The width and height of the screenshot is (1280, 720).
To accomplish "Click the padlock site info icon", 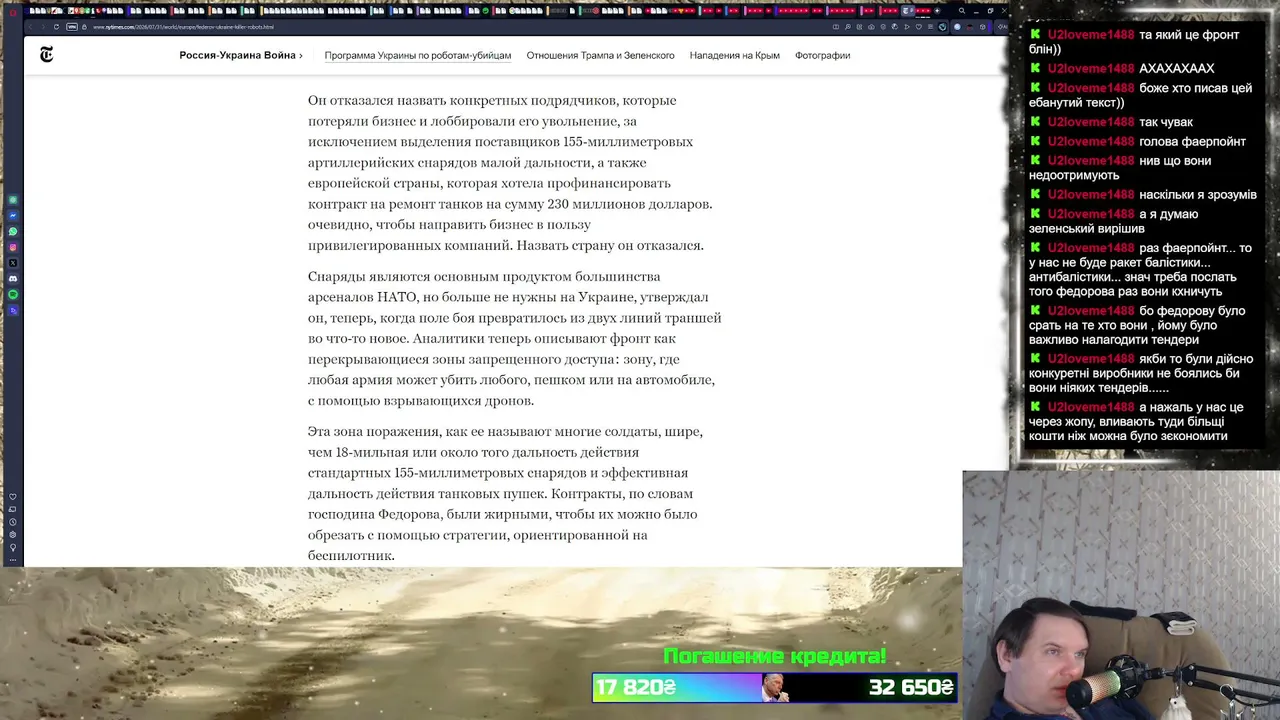I will [84, 27].
